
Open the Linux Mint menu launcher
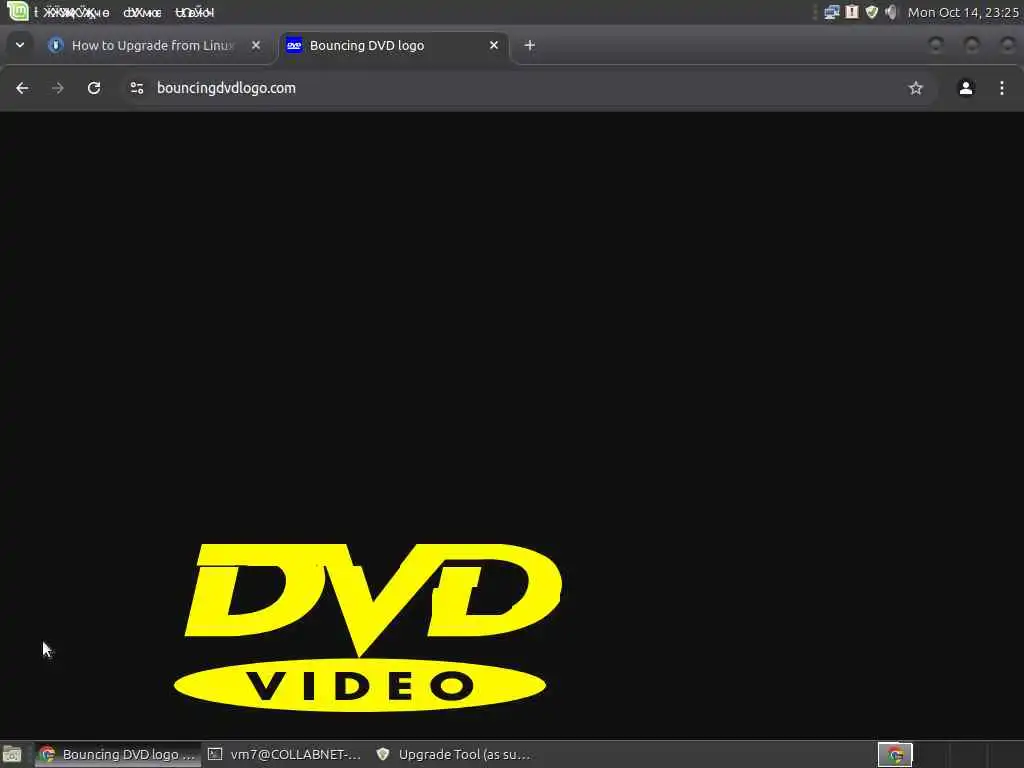coord(18,11)
